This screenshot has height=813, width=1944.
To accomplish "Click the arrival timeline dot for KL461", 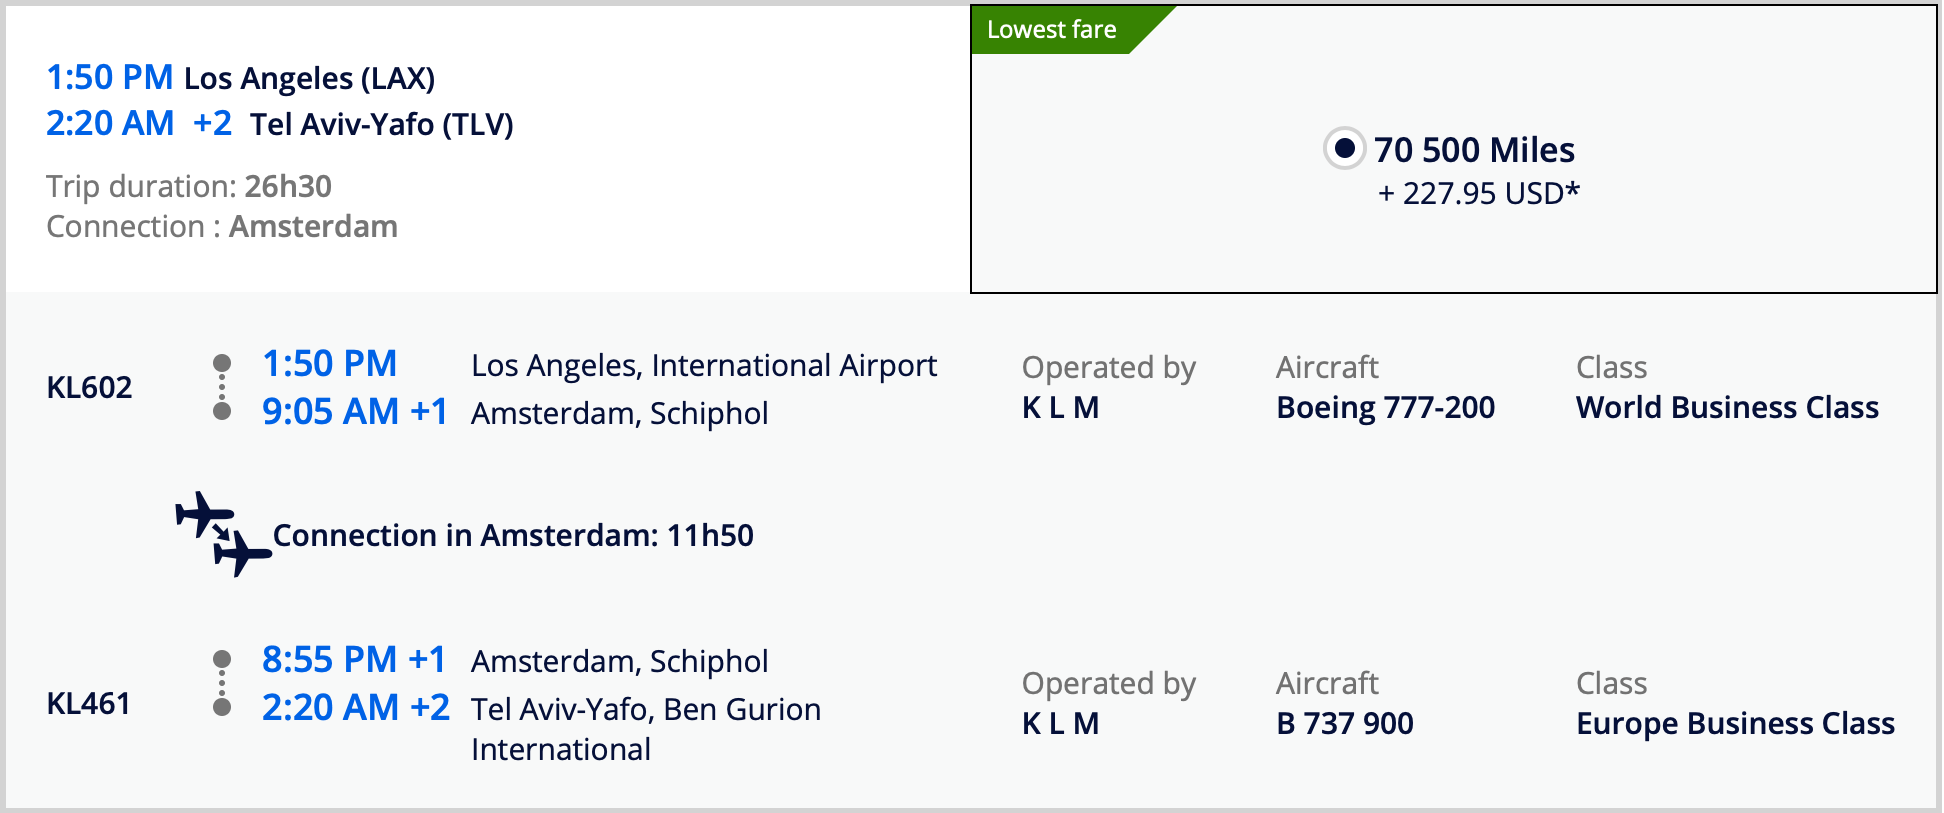I will click(222, 705).
